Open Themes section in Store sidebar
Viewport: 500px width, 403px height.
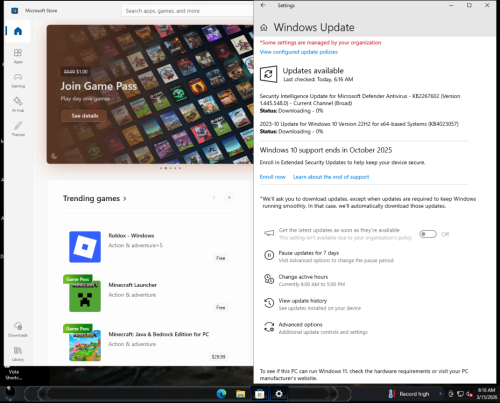coord(18,129)
